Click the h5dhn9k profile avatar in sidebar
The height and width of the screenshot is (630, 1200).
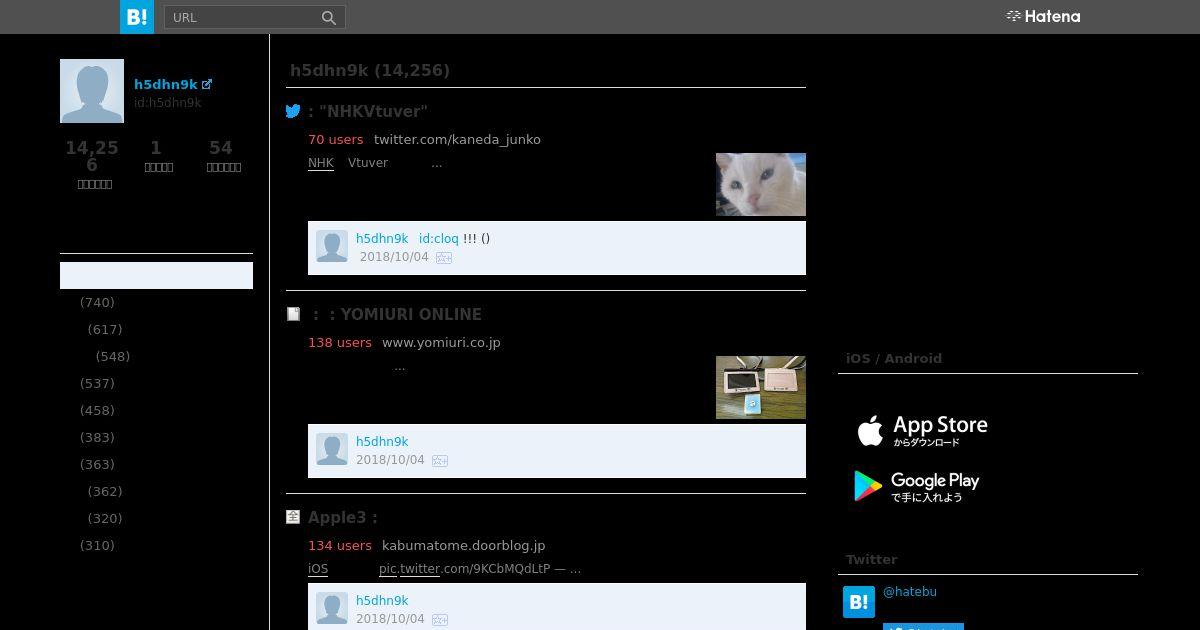pyautogui.click(x=92, y=91)
